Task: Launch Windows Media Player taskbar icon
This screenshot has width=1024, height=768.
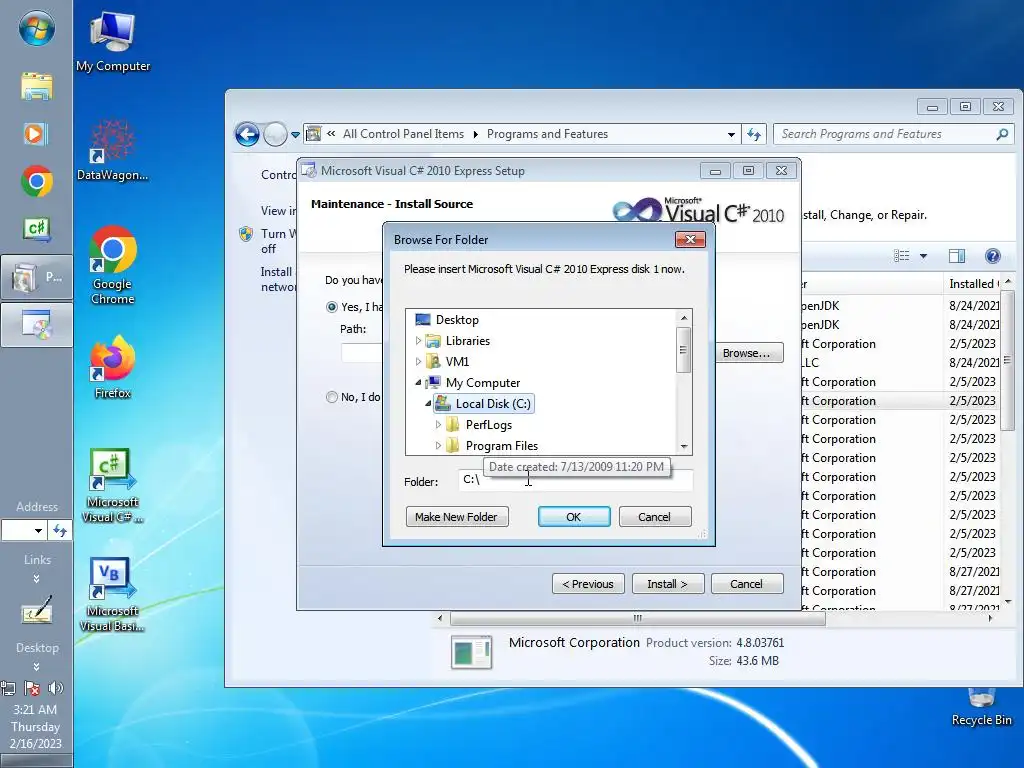Action: [x=35, y=134]
